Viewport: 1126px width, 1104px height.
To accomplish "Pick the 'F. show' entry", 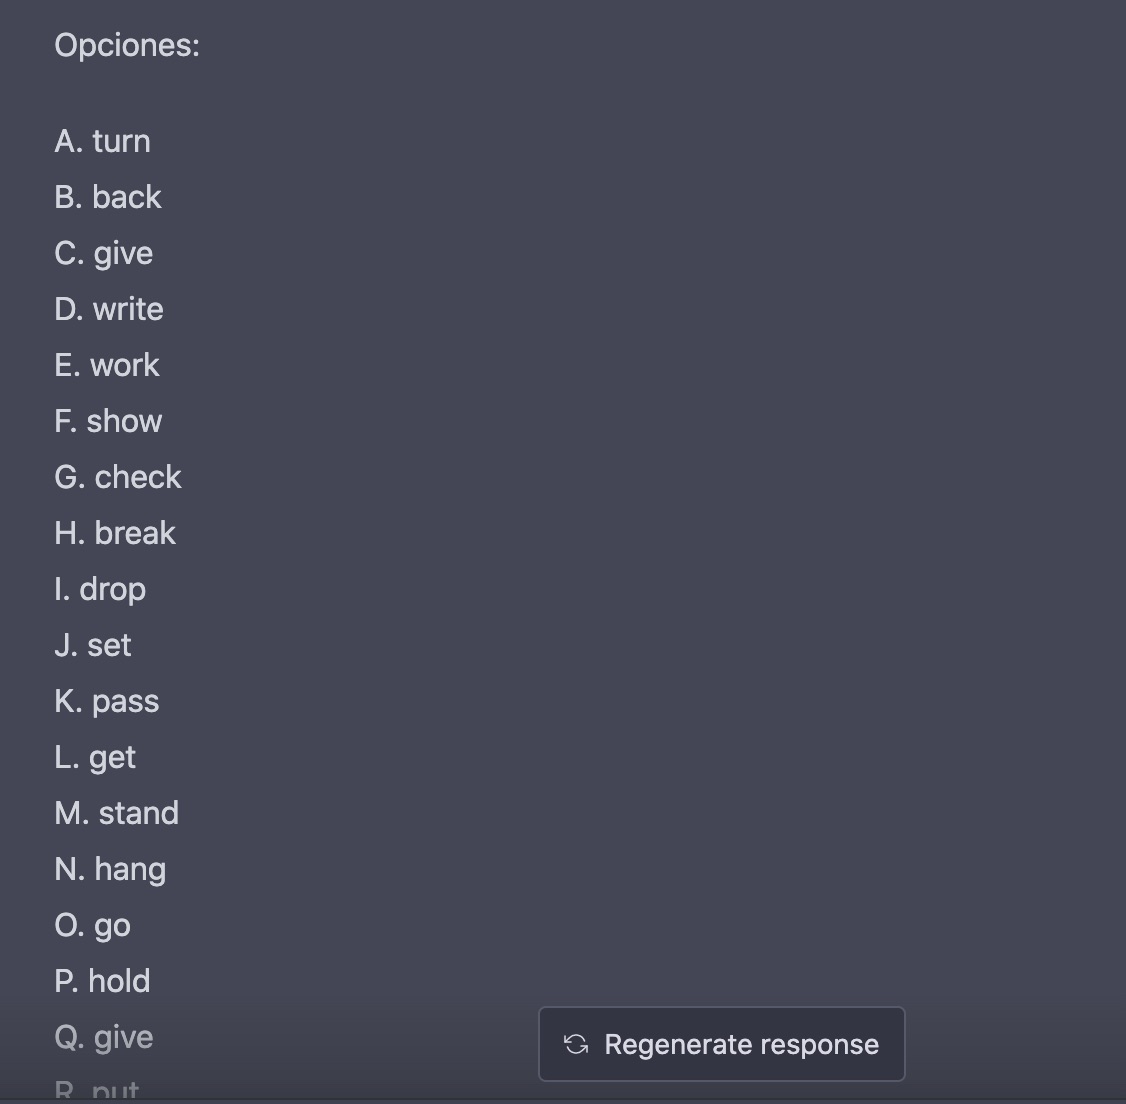I will click(108, 422).
